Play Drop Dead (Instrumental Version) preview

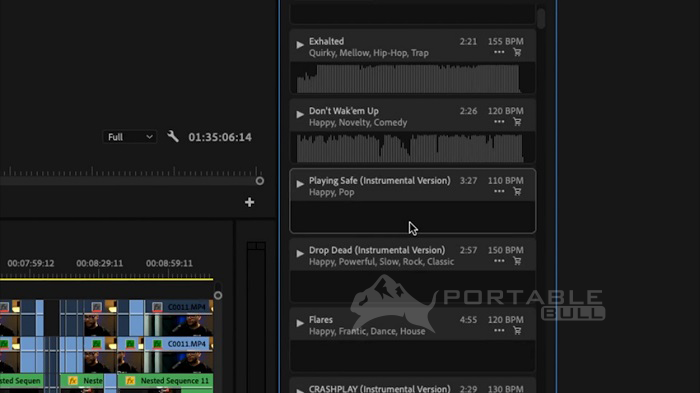(x=300, y=254)
